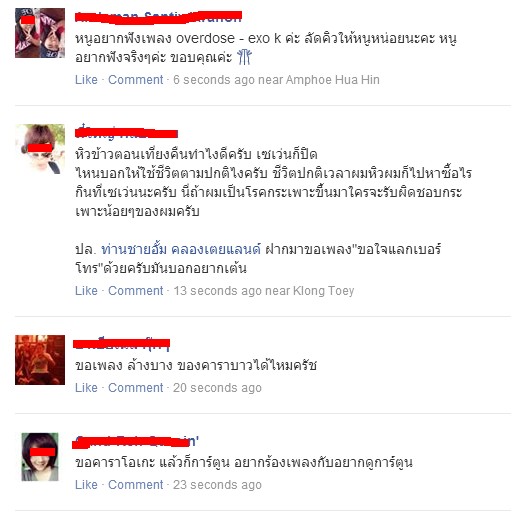Comment on the post near Klong Toey
The image size is (520, 513).
coord(136,291)
